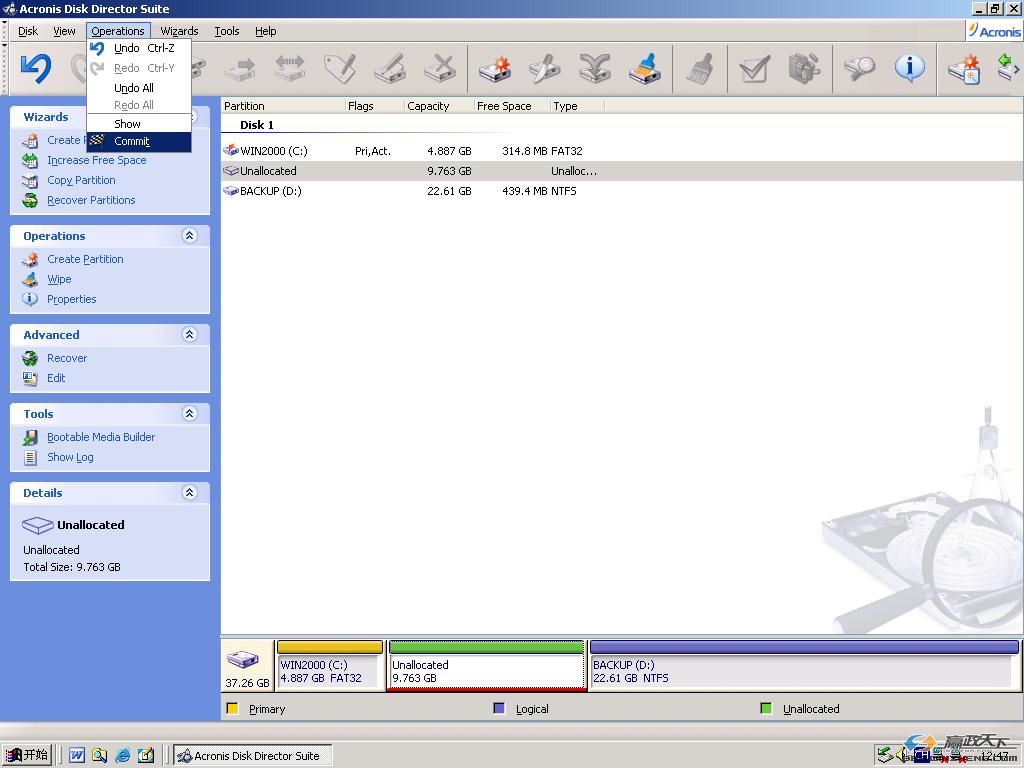Image resolution: width=1024 pixels, height=768 pixels.
Task: Click the Show Log document icon
Action: pyautogui.click(x=30, y=457)
